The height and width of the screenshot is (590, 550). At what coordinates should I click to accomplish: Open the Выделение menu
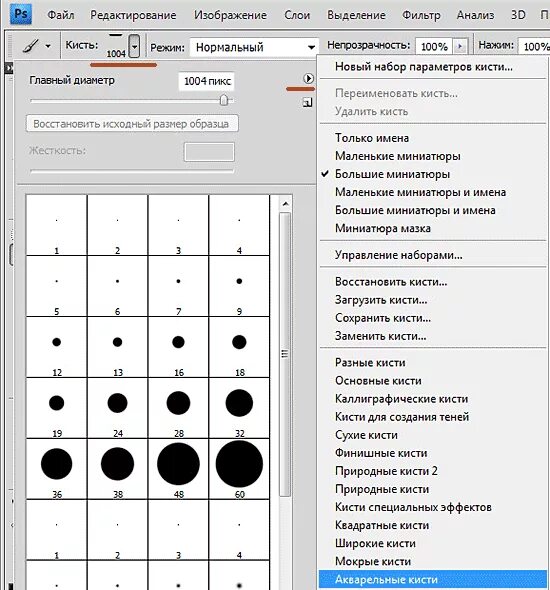[356, 15]
